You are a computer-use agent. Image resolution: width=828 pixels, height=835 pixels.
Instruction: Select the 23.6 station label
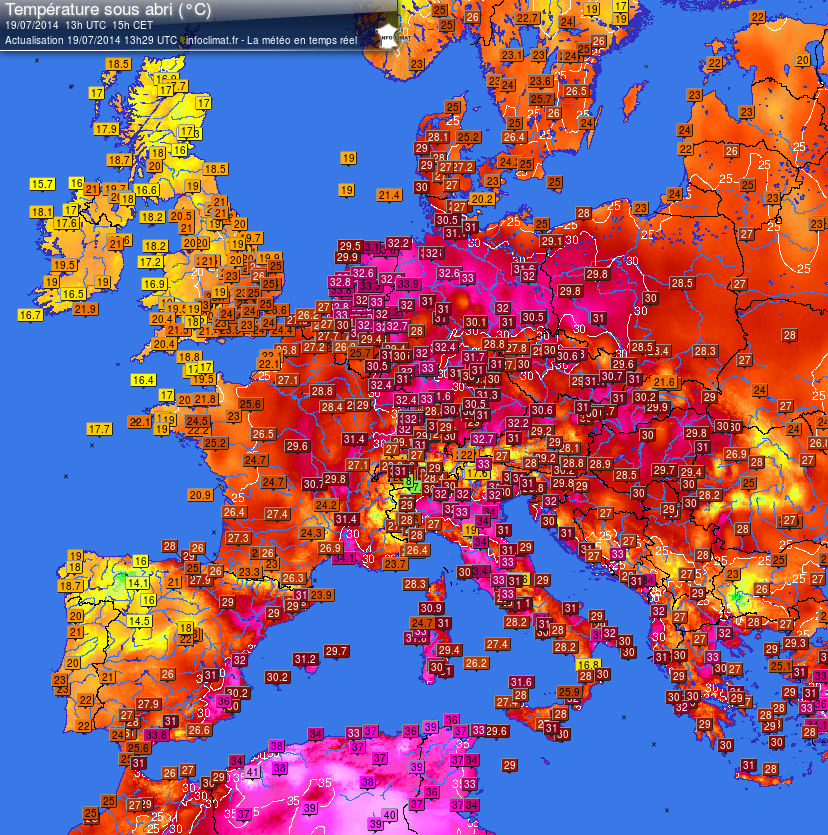tap(540, 81)
